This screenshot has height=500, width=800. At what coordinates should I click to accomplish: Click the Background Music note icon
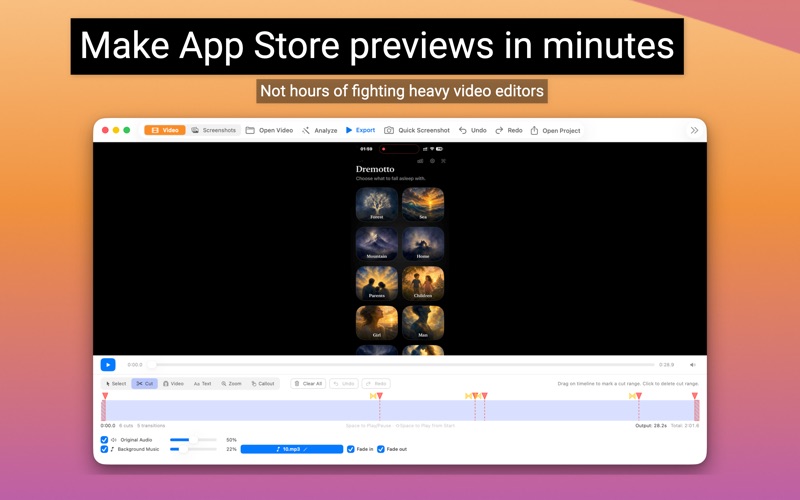point(112,449)
